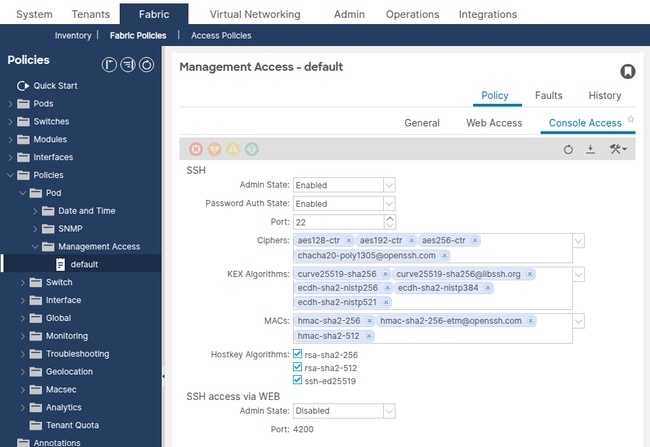The image size is (650, 447).
Task: Click the second Policies panel header icon
Action: pos(128,65)
